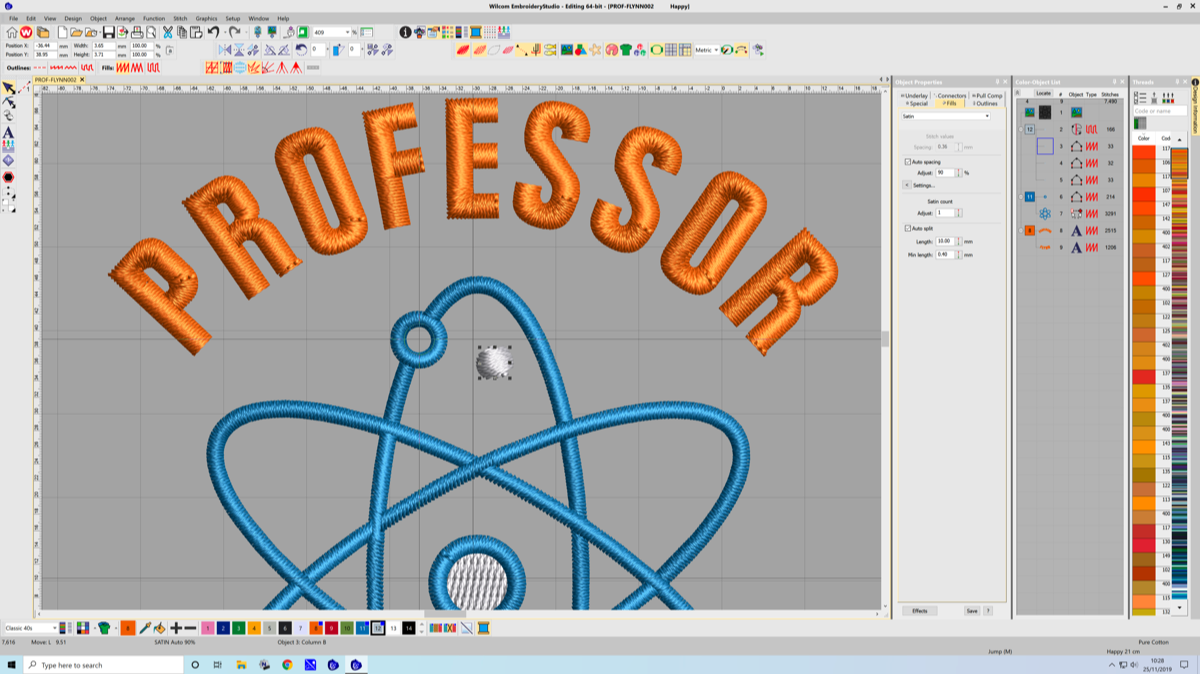Click the New blank design icon
The height and width of the screenshot is (674, 1200).
[x=63, y=33]
